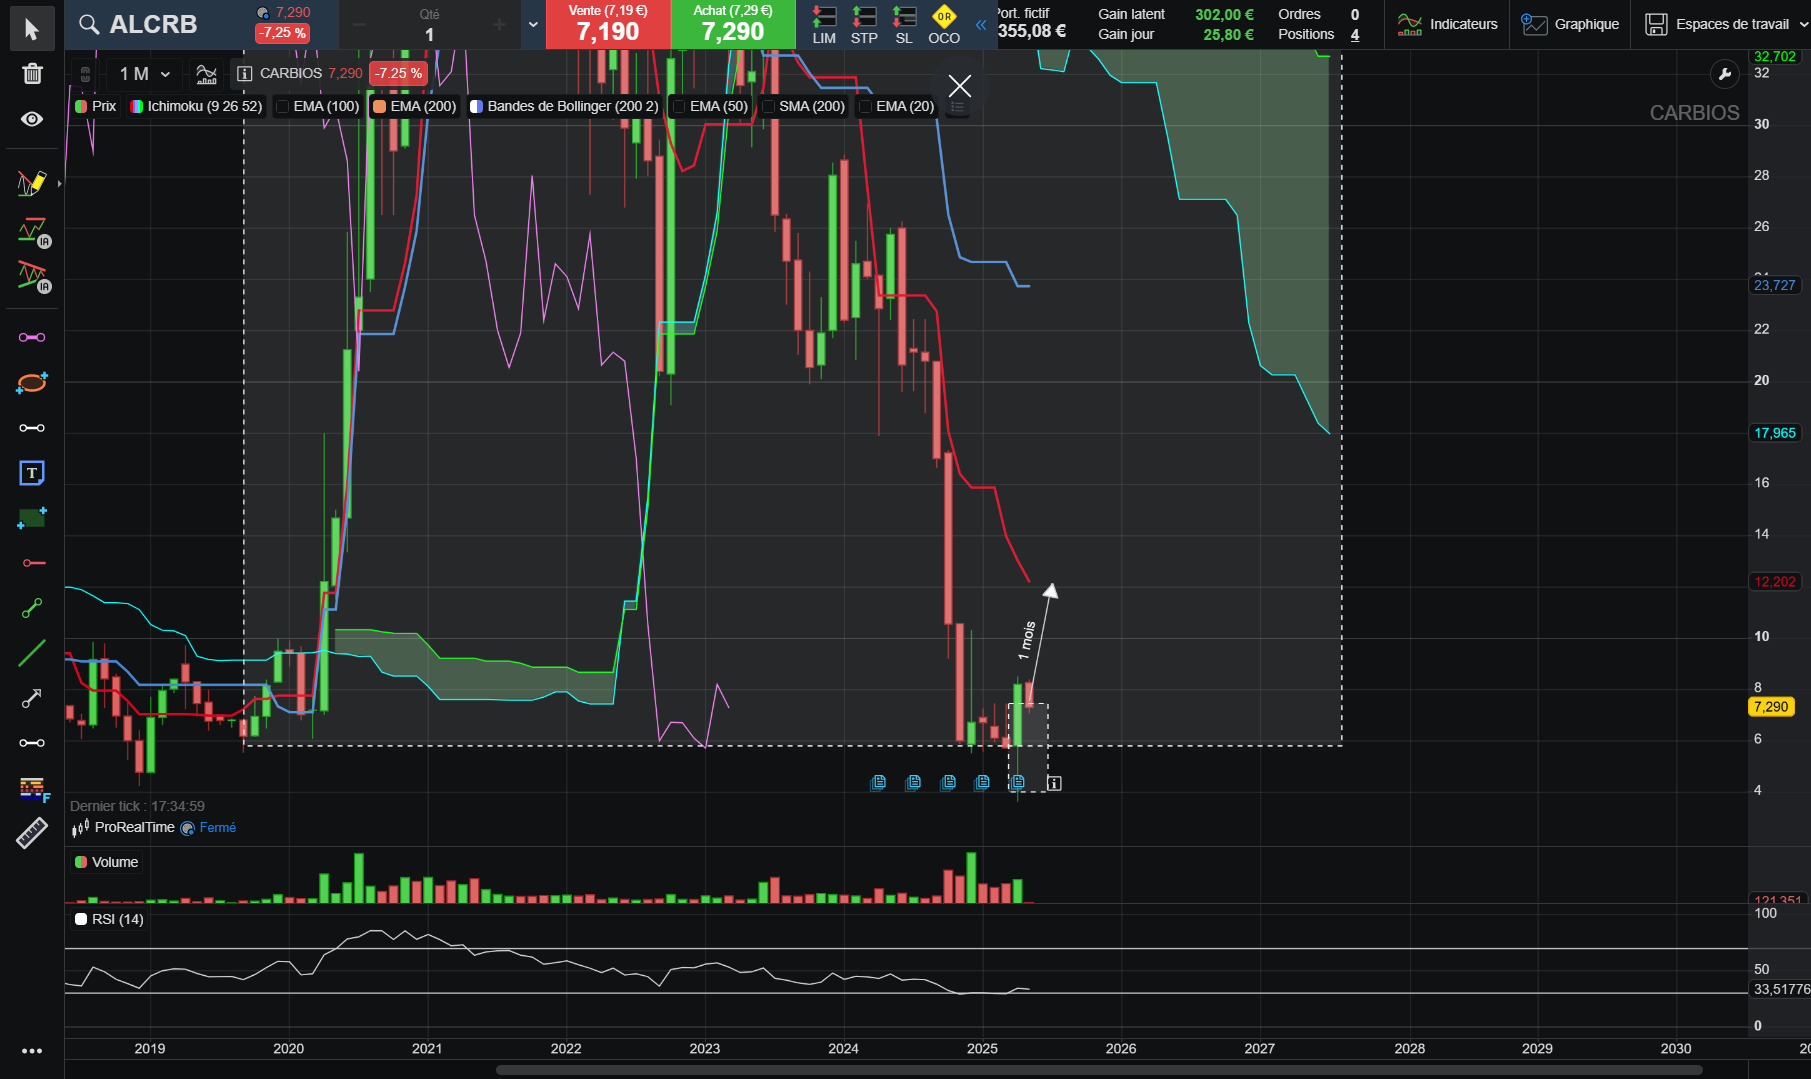Click the OCO order icon
Viewport: 1811px width, 1079px height.
point(944,24)
